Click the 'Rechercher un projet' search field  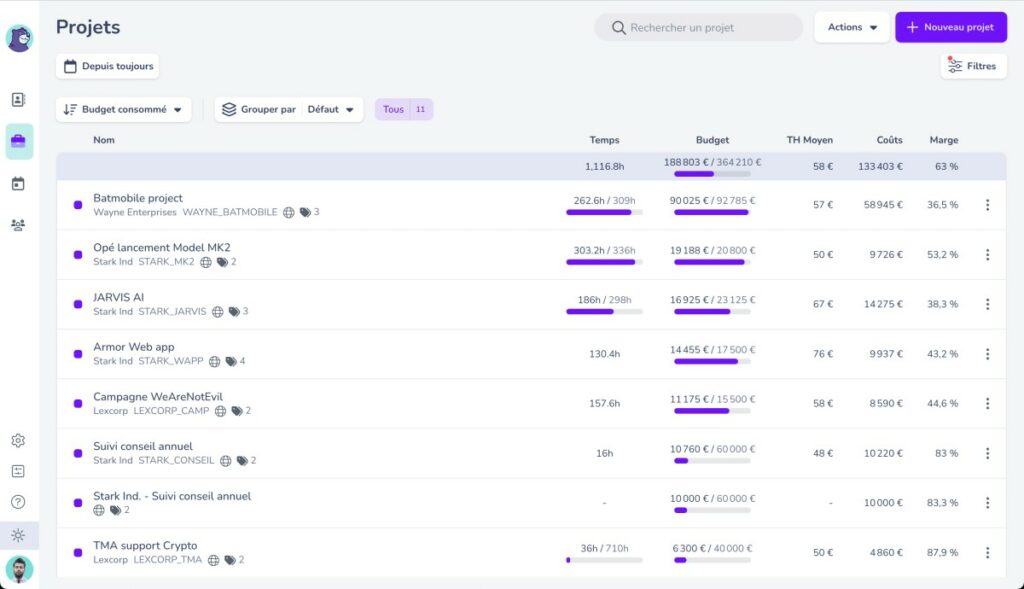[698, 28]
